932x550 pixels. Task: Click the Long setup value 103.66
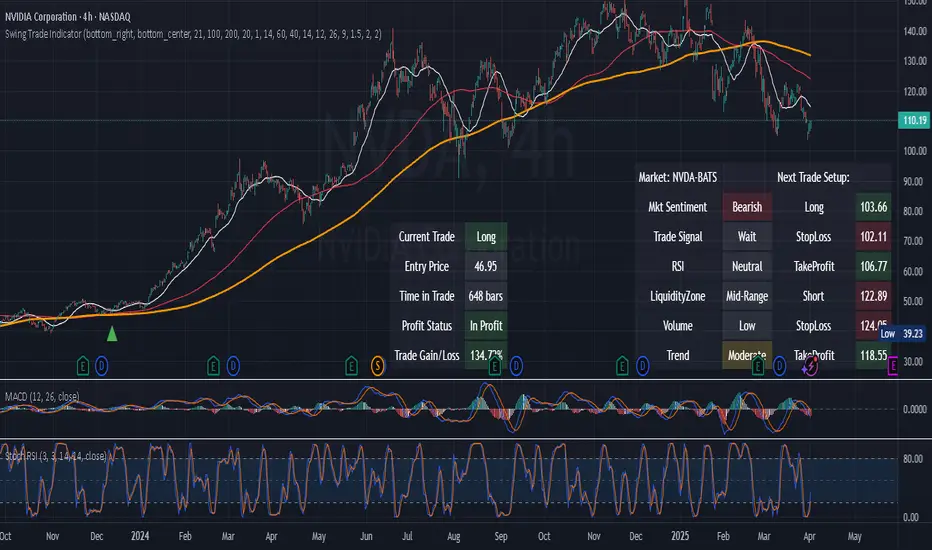click(x=873, y=207)
